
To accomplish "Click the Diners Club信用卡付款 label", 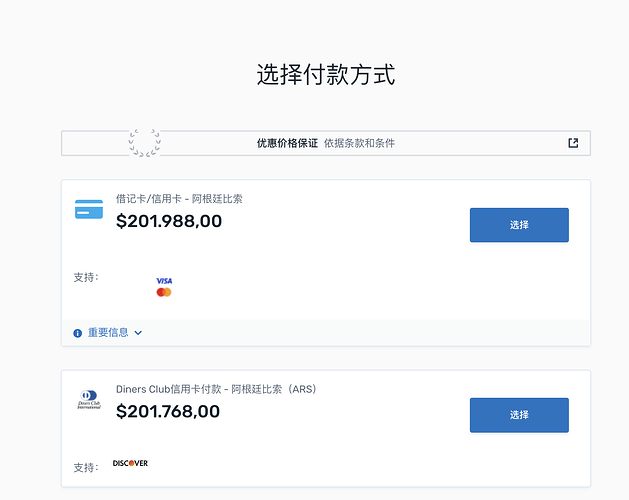I will (216, 389).
